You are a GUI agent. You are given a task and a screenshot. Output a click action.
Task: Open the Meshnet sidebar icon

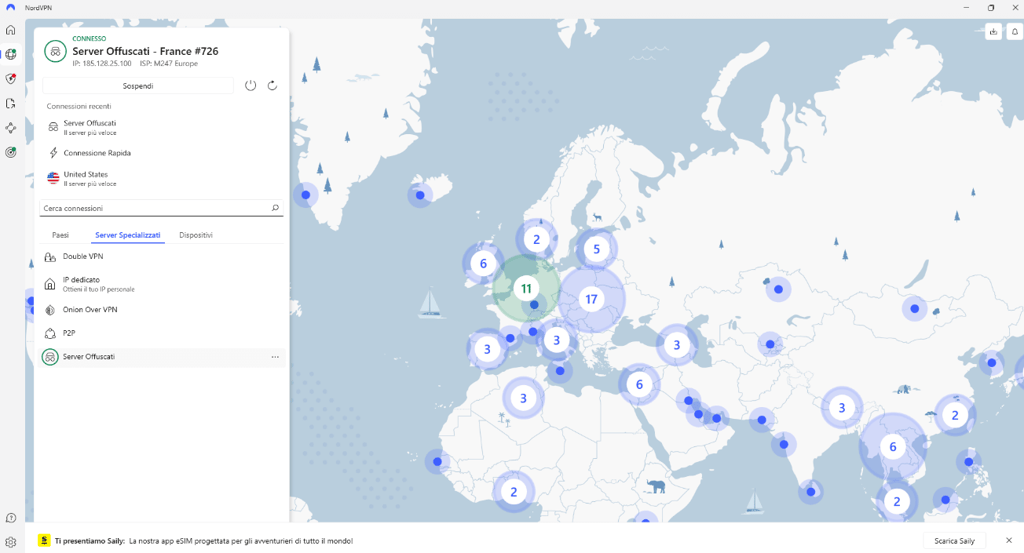point(10,128)
